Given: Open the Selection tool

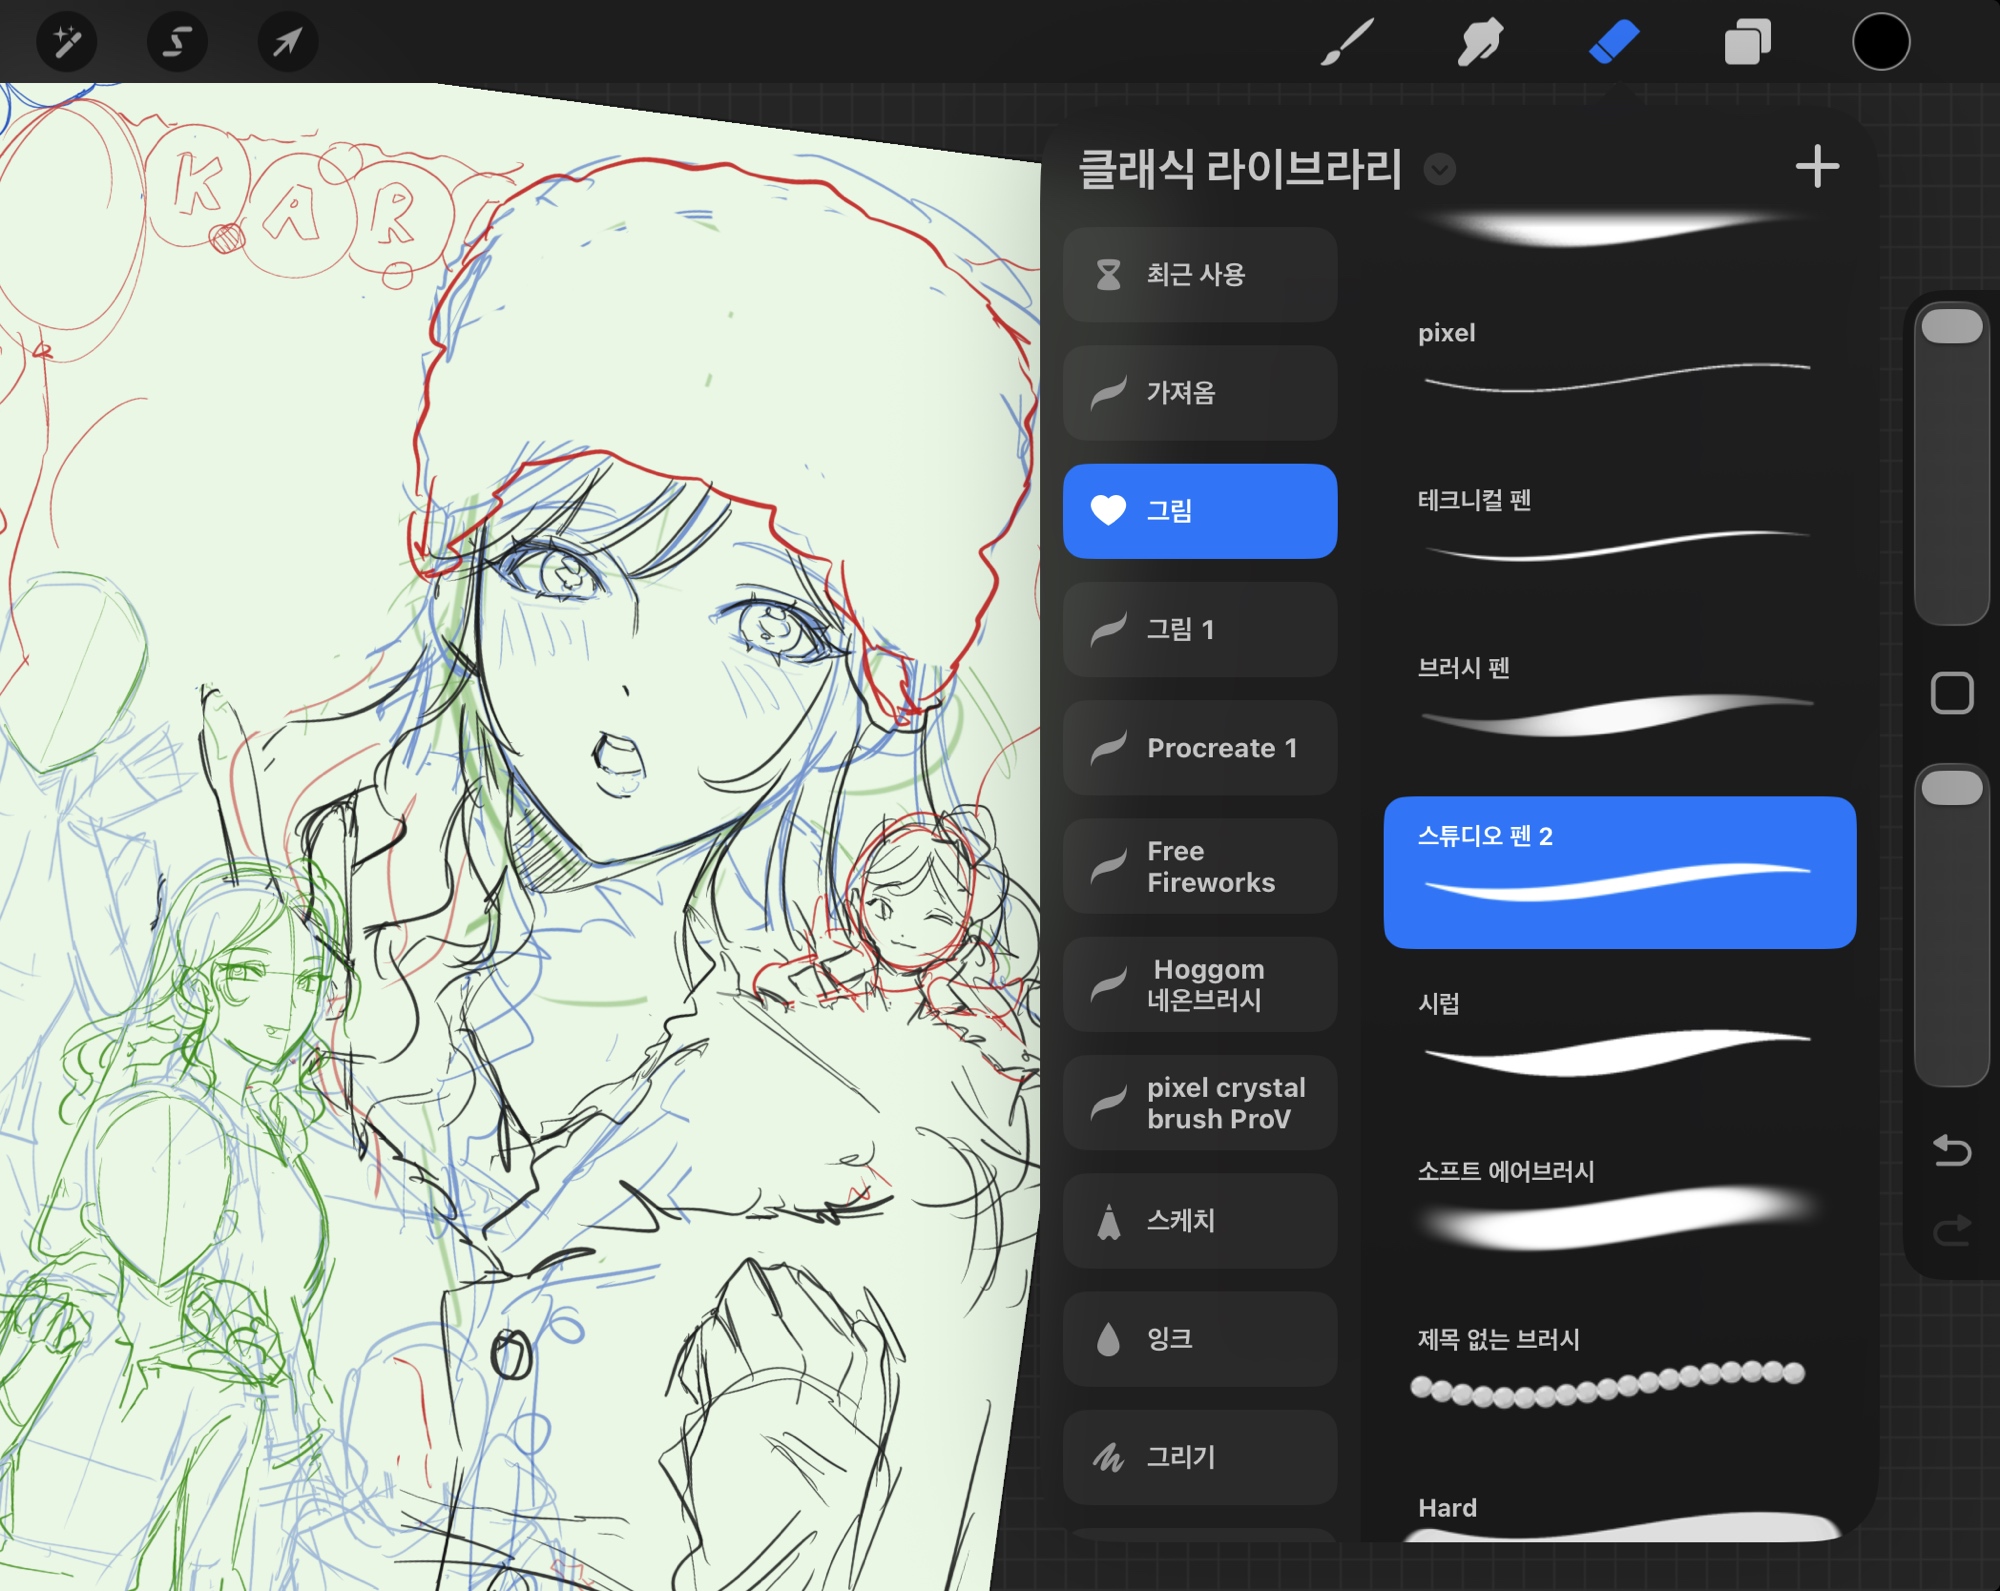Looking at the screenshot, I should tap(177, 42).
